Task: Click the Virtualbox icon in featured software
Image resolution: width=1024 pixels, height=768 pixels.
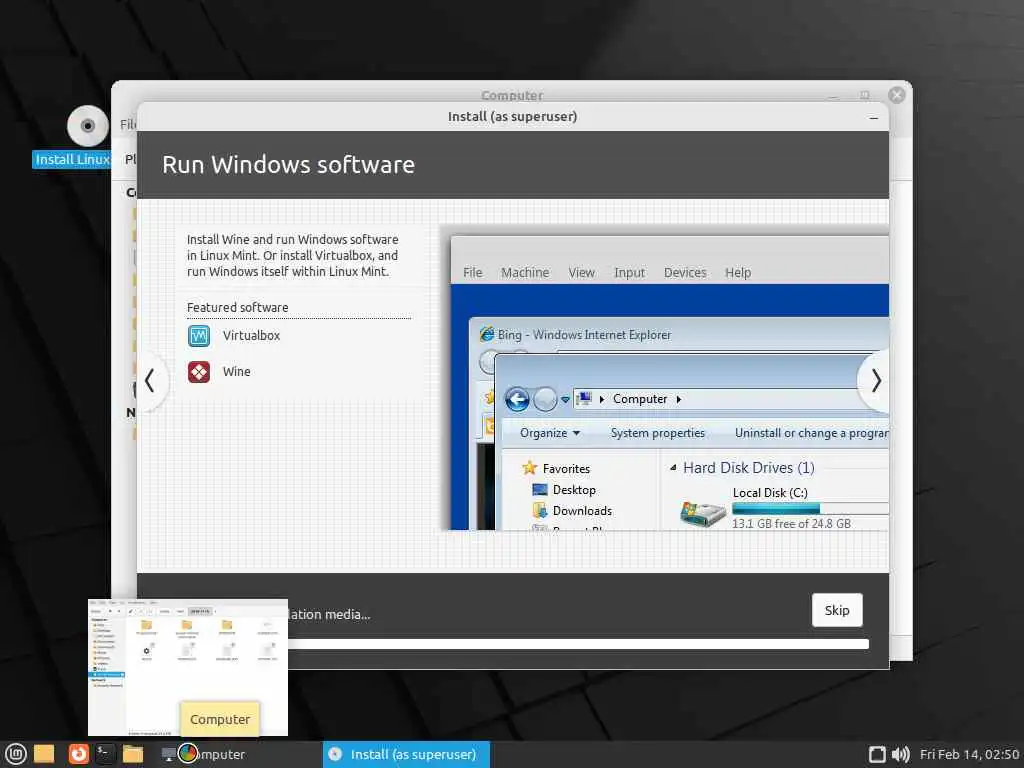Action: 199,336
